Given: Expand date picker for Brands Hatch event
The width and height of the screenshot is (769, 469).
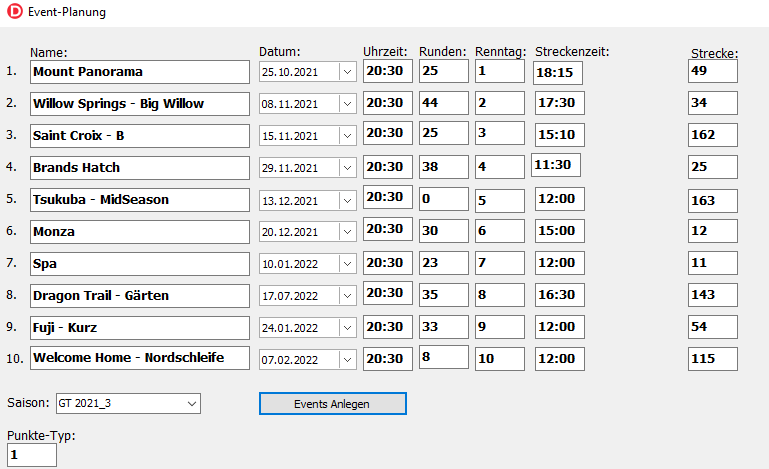Looking at the screenshot, I should click(x=347, y=168).
